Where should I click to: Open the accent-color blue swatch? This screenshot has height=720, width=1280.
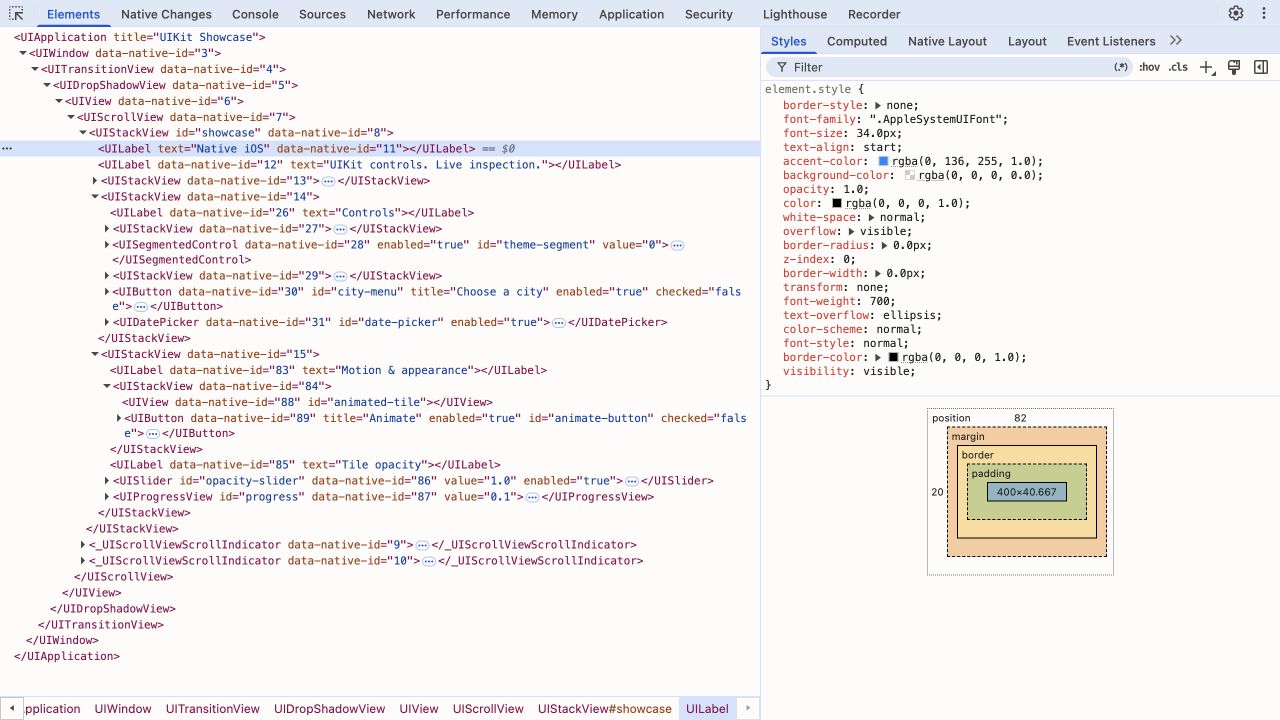click(x=884, y=161)
